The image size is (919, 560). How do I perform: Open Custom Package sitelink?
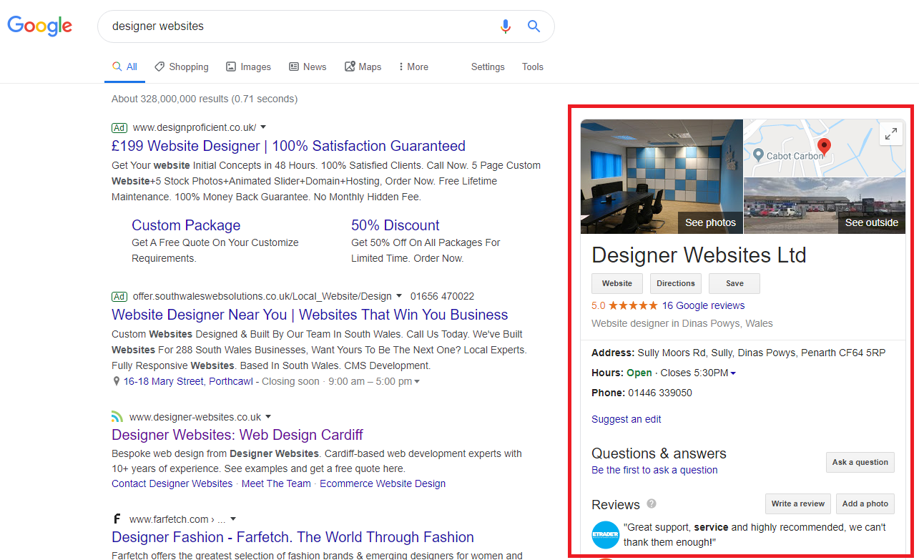coord(186,225)
